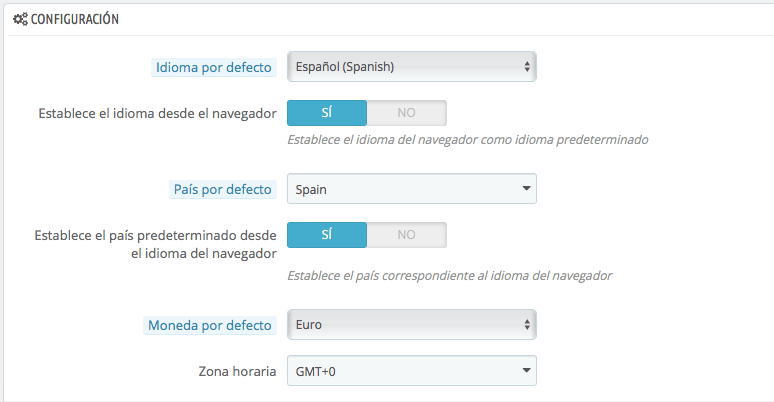Open the Idioma por defecto dropdown
The image size is (774, 402).
click(412, 67)
